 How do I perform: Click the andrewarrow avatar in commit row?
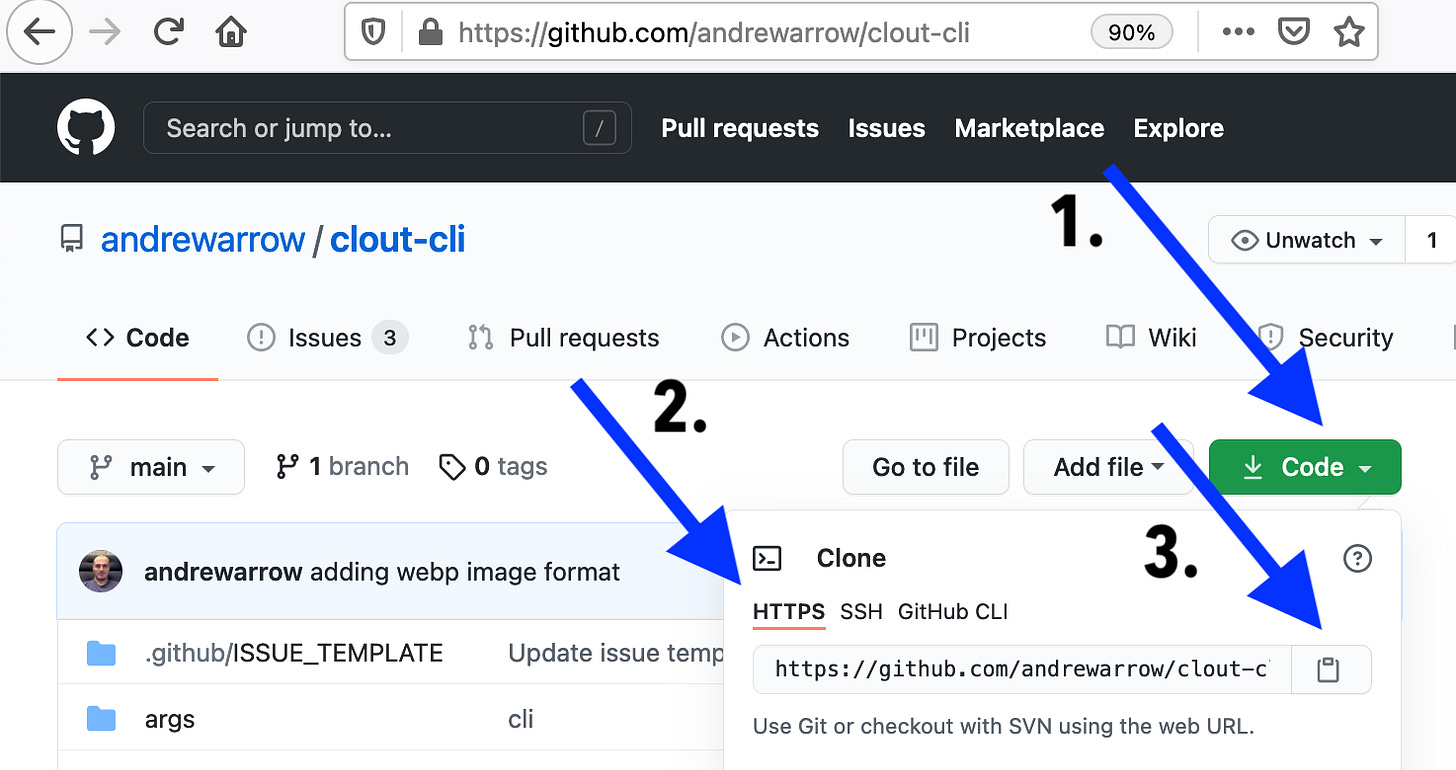tap(101, 572)
